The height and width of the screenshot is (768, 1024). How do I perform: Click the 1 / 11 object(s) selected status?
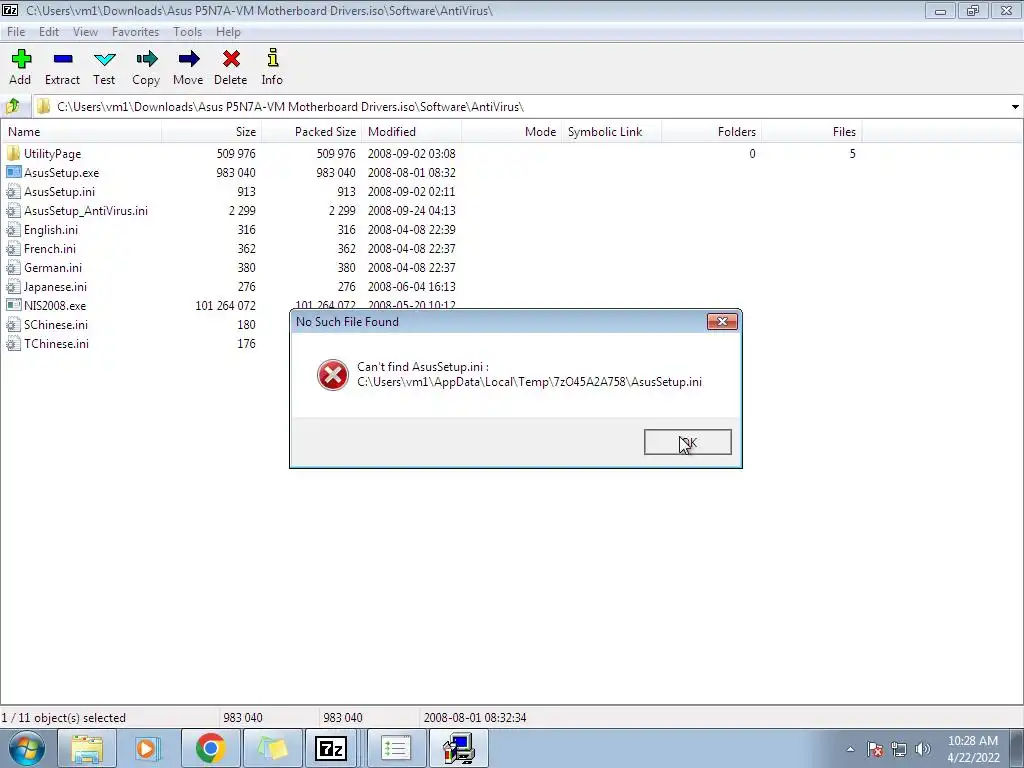point(63,717)
